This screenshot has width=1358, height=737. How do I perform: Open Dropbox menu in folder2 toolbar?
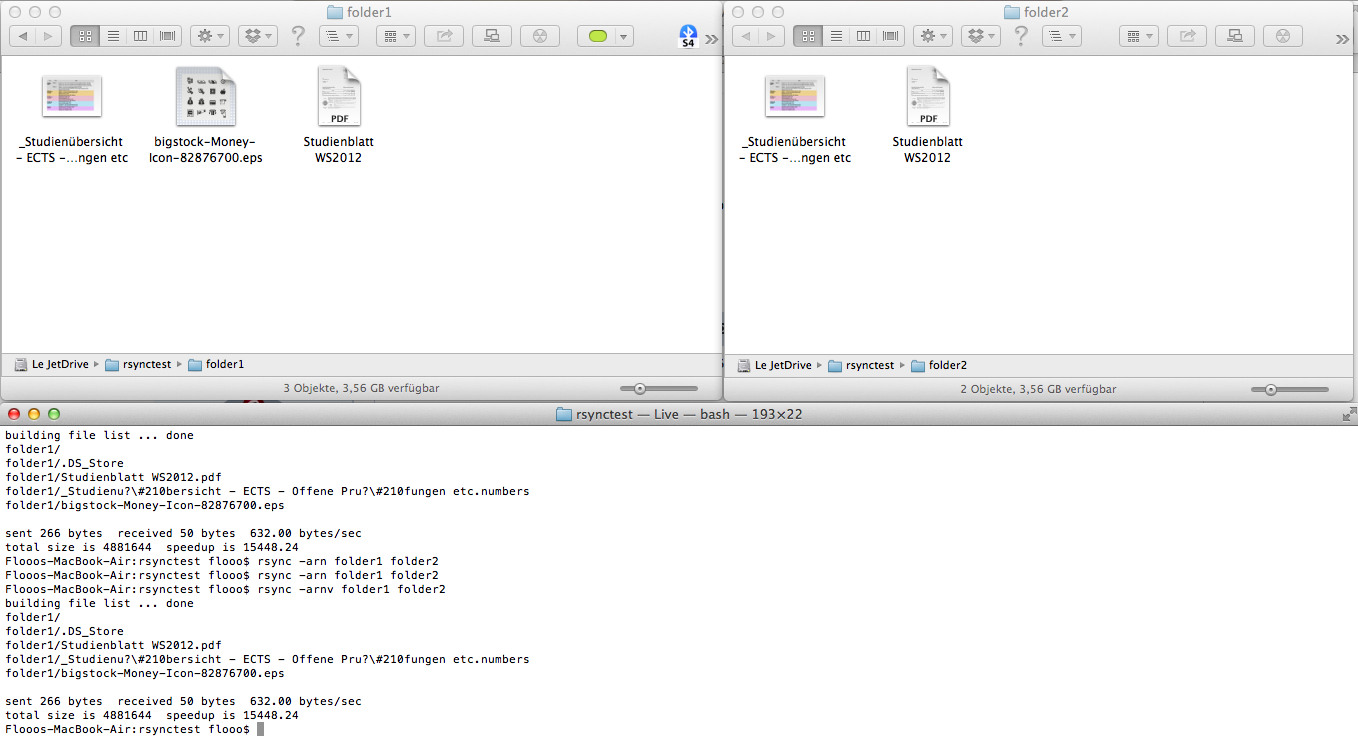pos(981,36)
